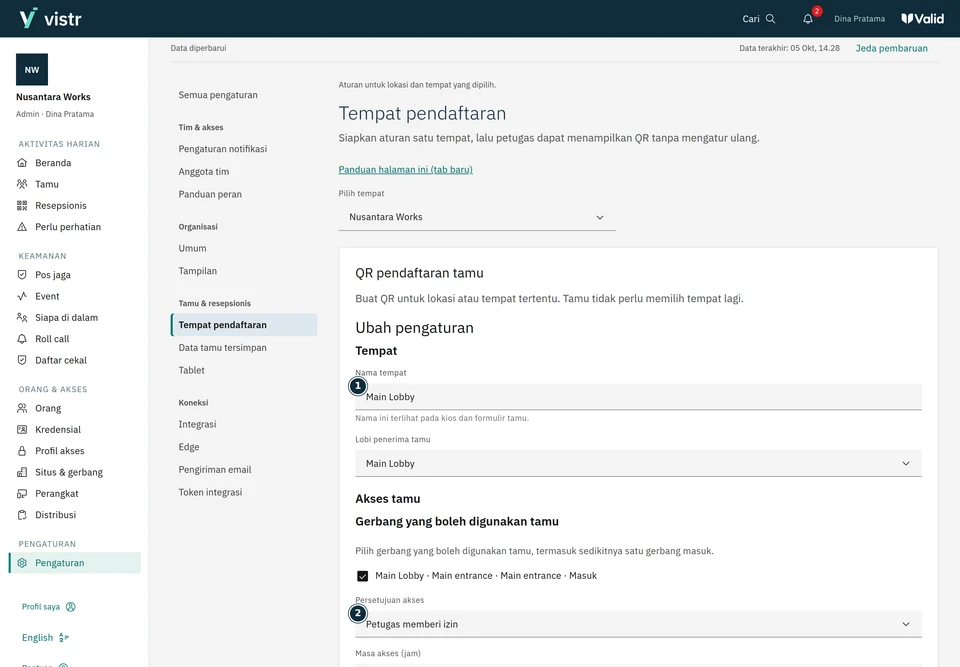Open Token integrasi settings
The height and width of the screenshot is (667, 960).
tap(211, 492)
